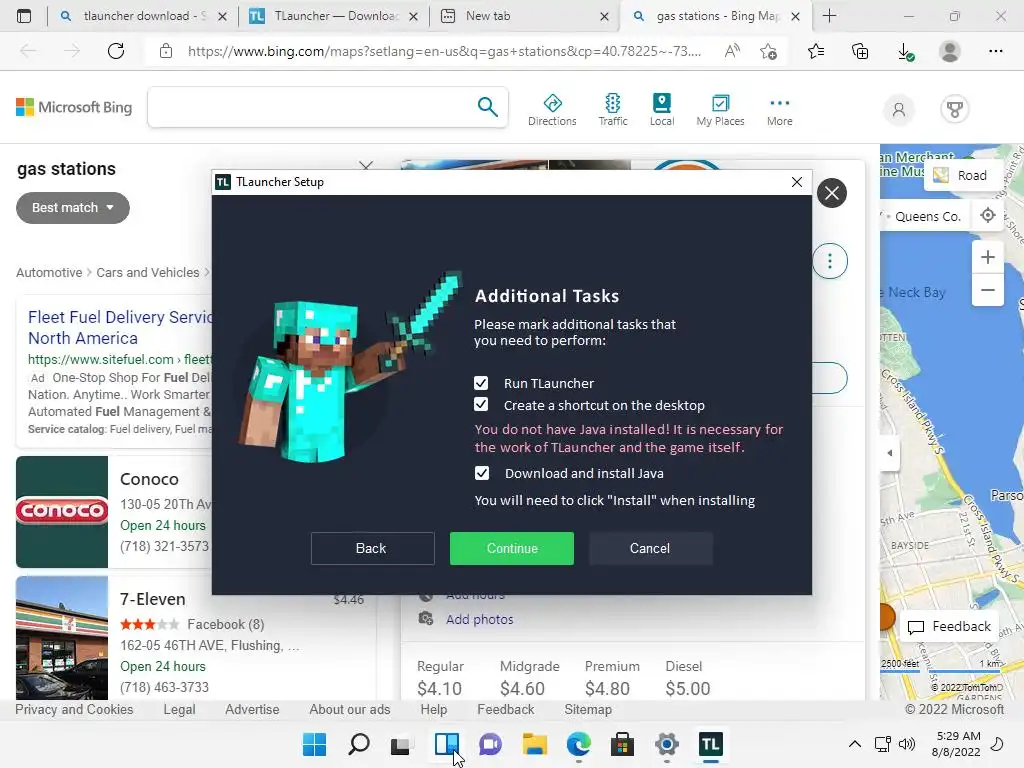
Task: Select the 7-Eleven listing
Action: point(153,599)
